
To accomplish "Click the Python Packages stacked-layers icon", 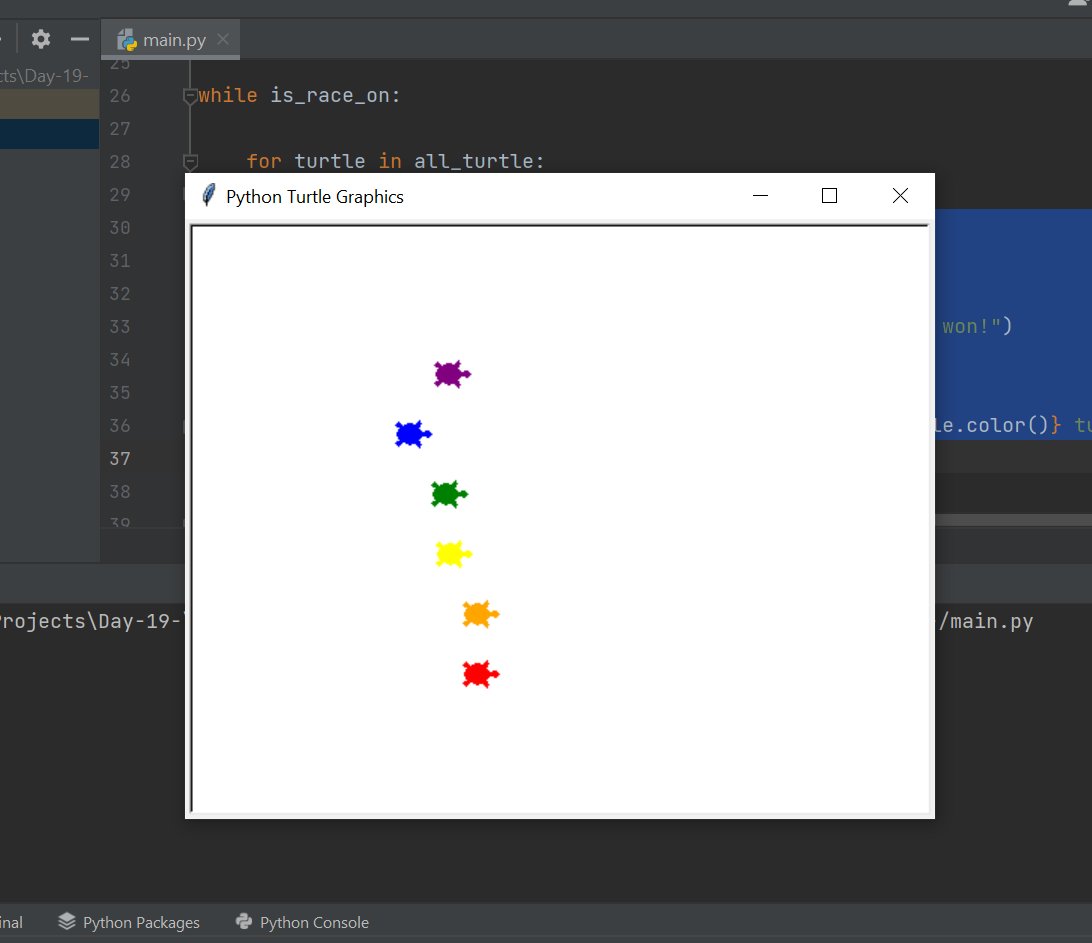I will (66, 922).
